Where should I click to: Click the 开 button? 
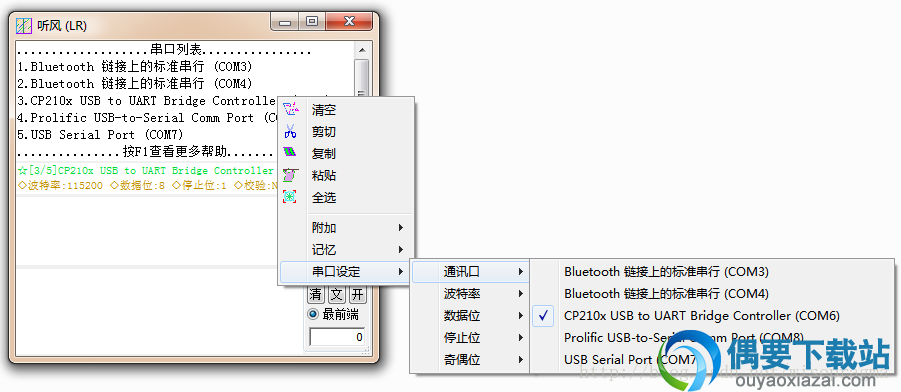[357, 295]
